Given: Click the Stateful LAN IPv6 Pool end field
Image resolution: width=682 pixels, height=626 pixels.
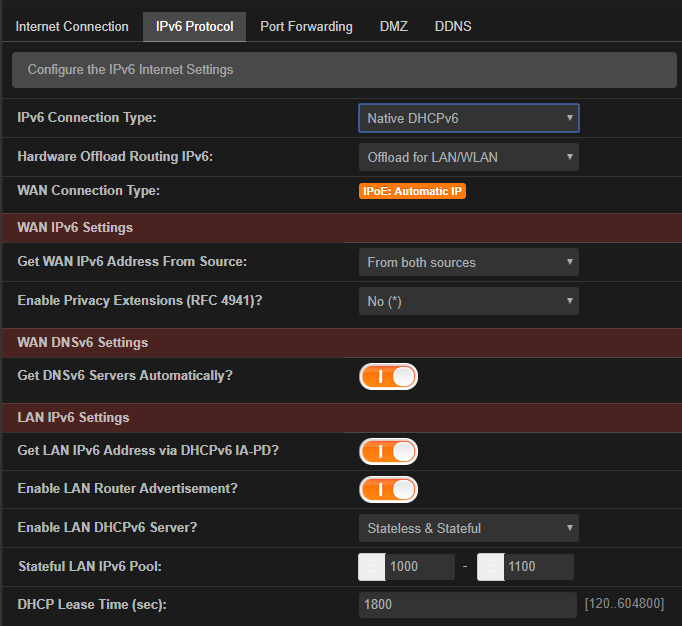Looking at the screenshot, I should point(538,567).
